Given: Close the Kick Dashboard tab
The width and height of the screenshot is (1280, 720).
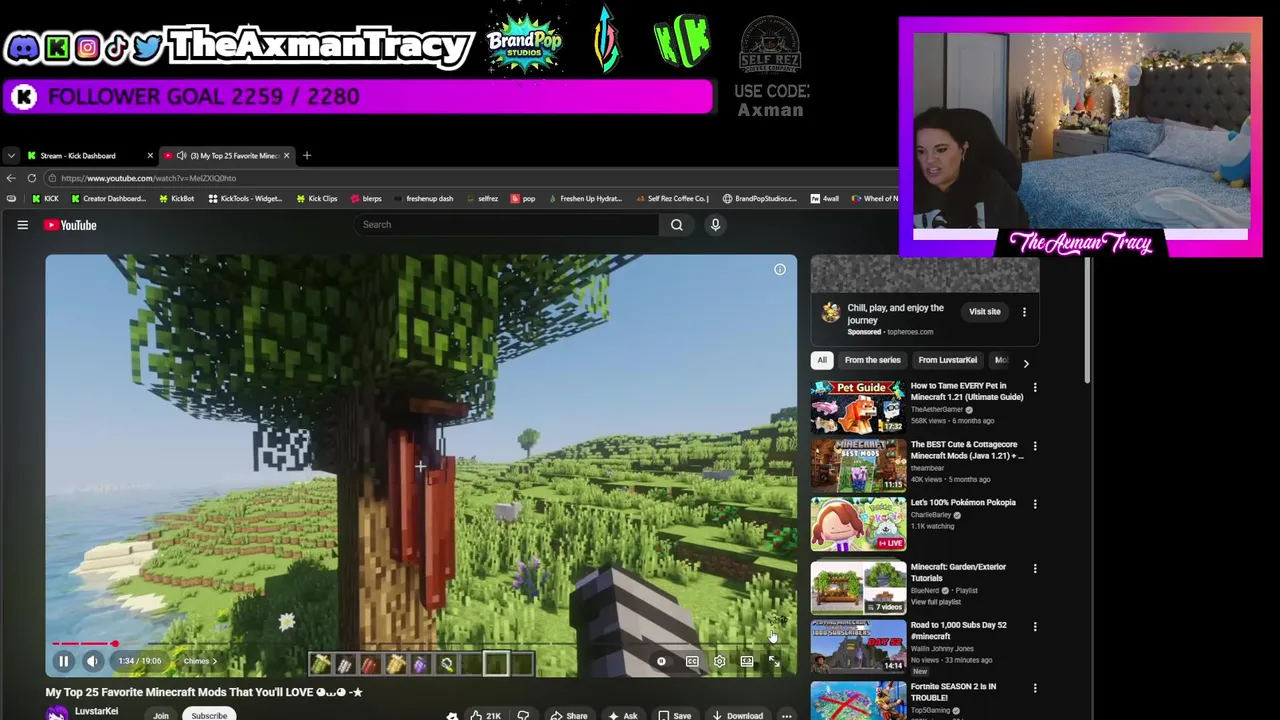Looking at the screenshot, I should [150, 156].
